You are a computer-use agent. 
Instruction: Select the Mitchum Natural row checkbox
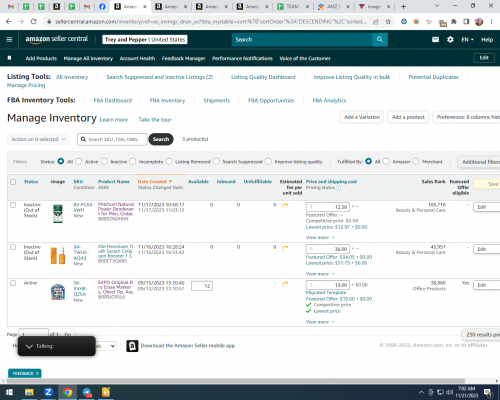click(x=13, y=205)
